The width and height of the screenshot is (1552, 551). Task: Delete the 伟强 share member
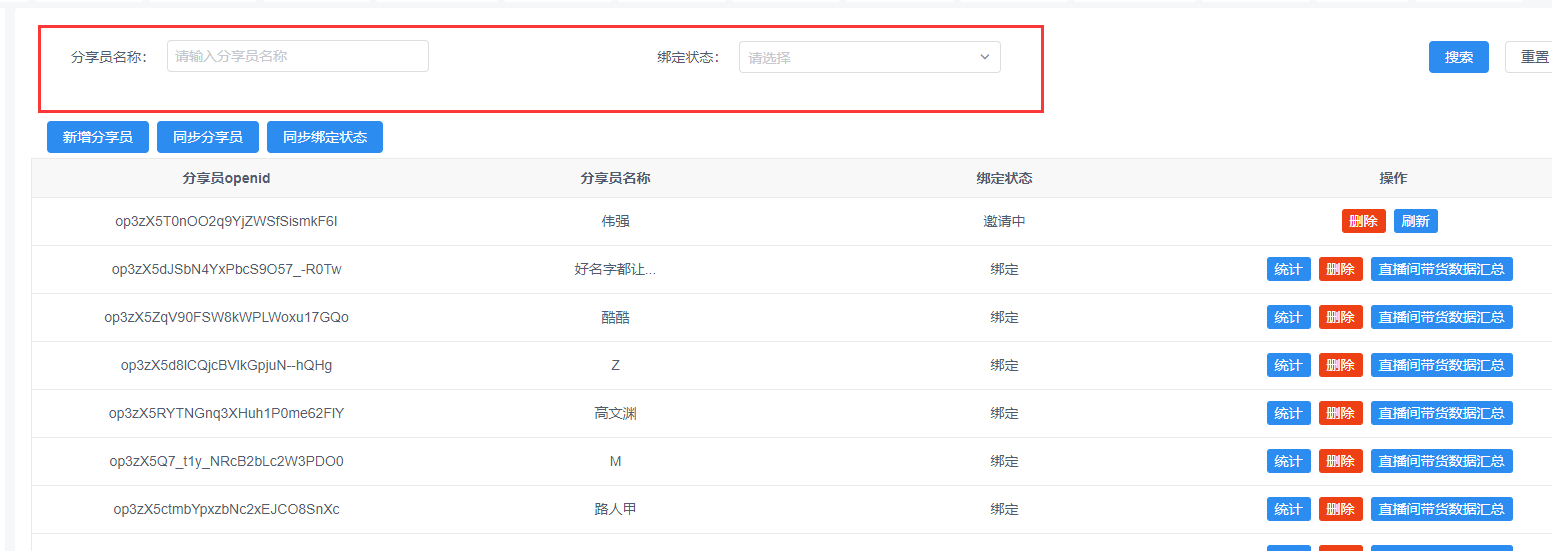click(1363, 221)
